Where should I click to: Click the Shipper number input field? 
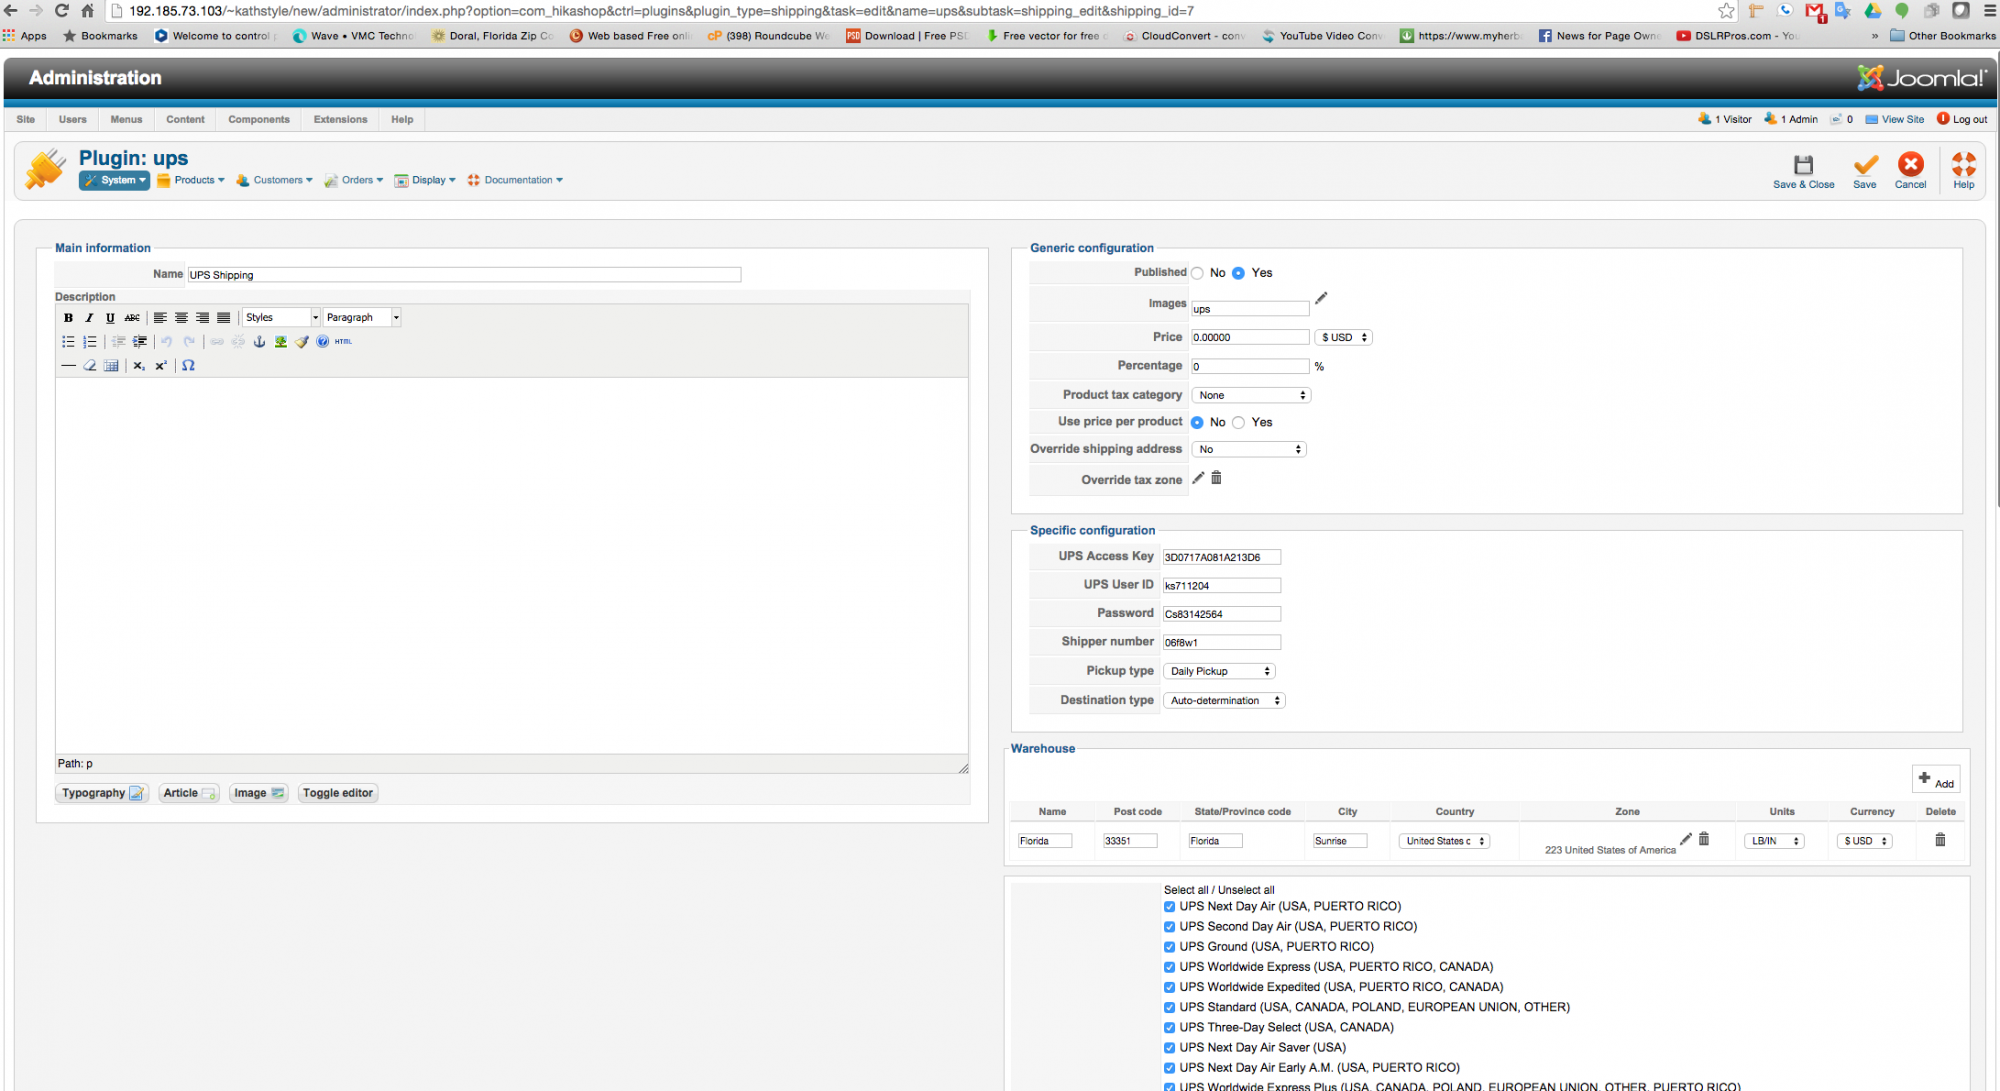1220,642
